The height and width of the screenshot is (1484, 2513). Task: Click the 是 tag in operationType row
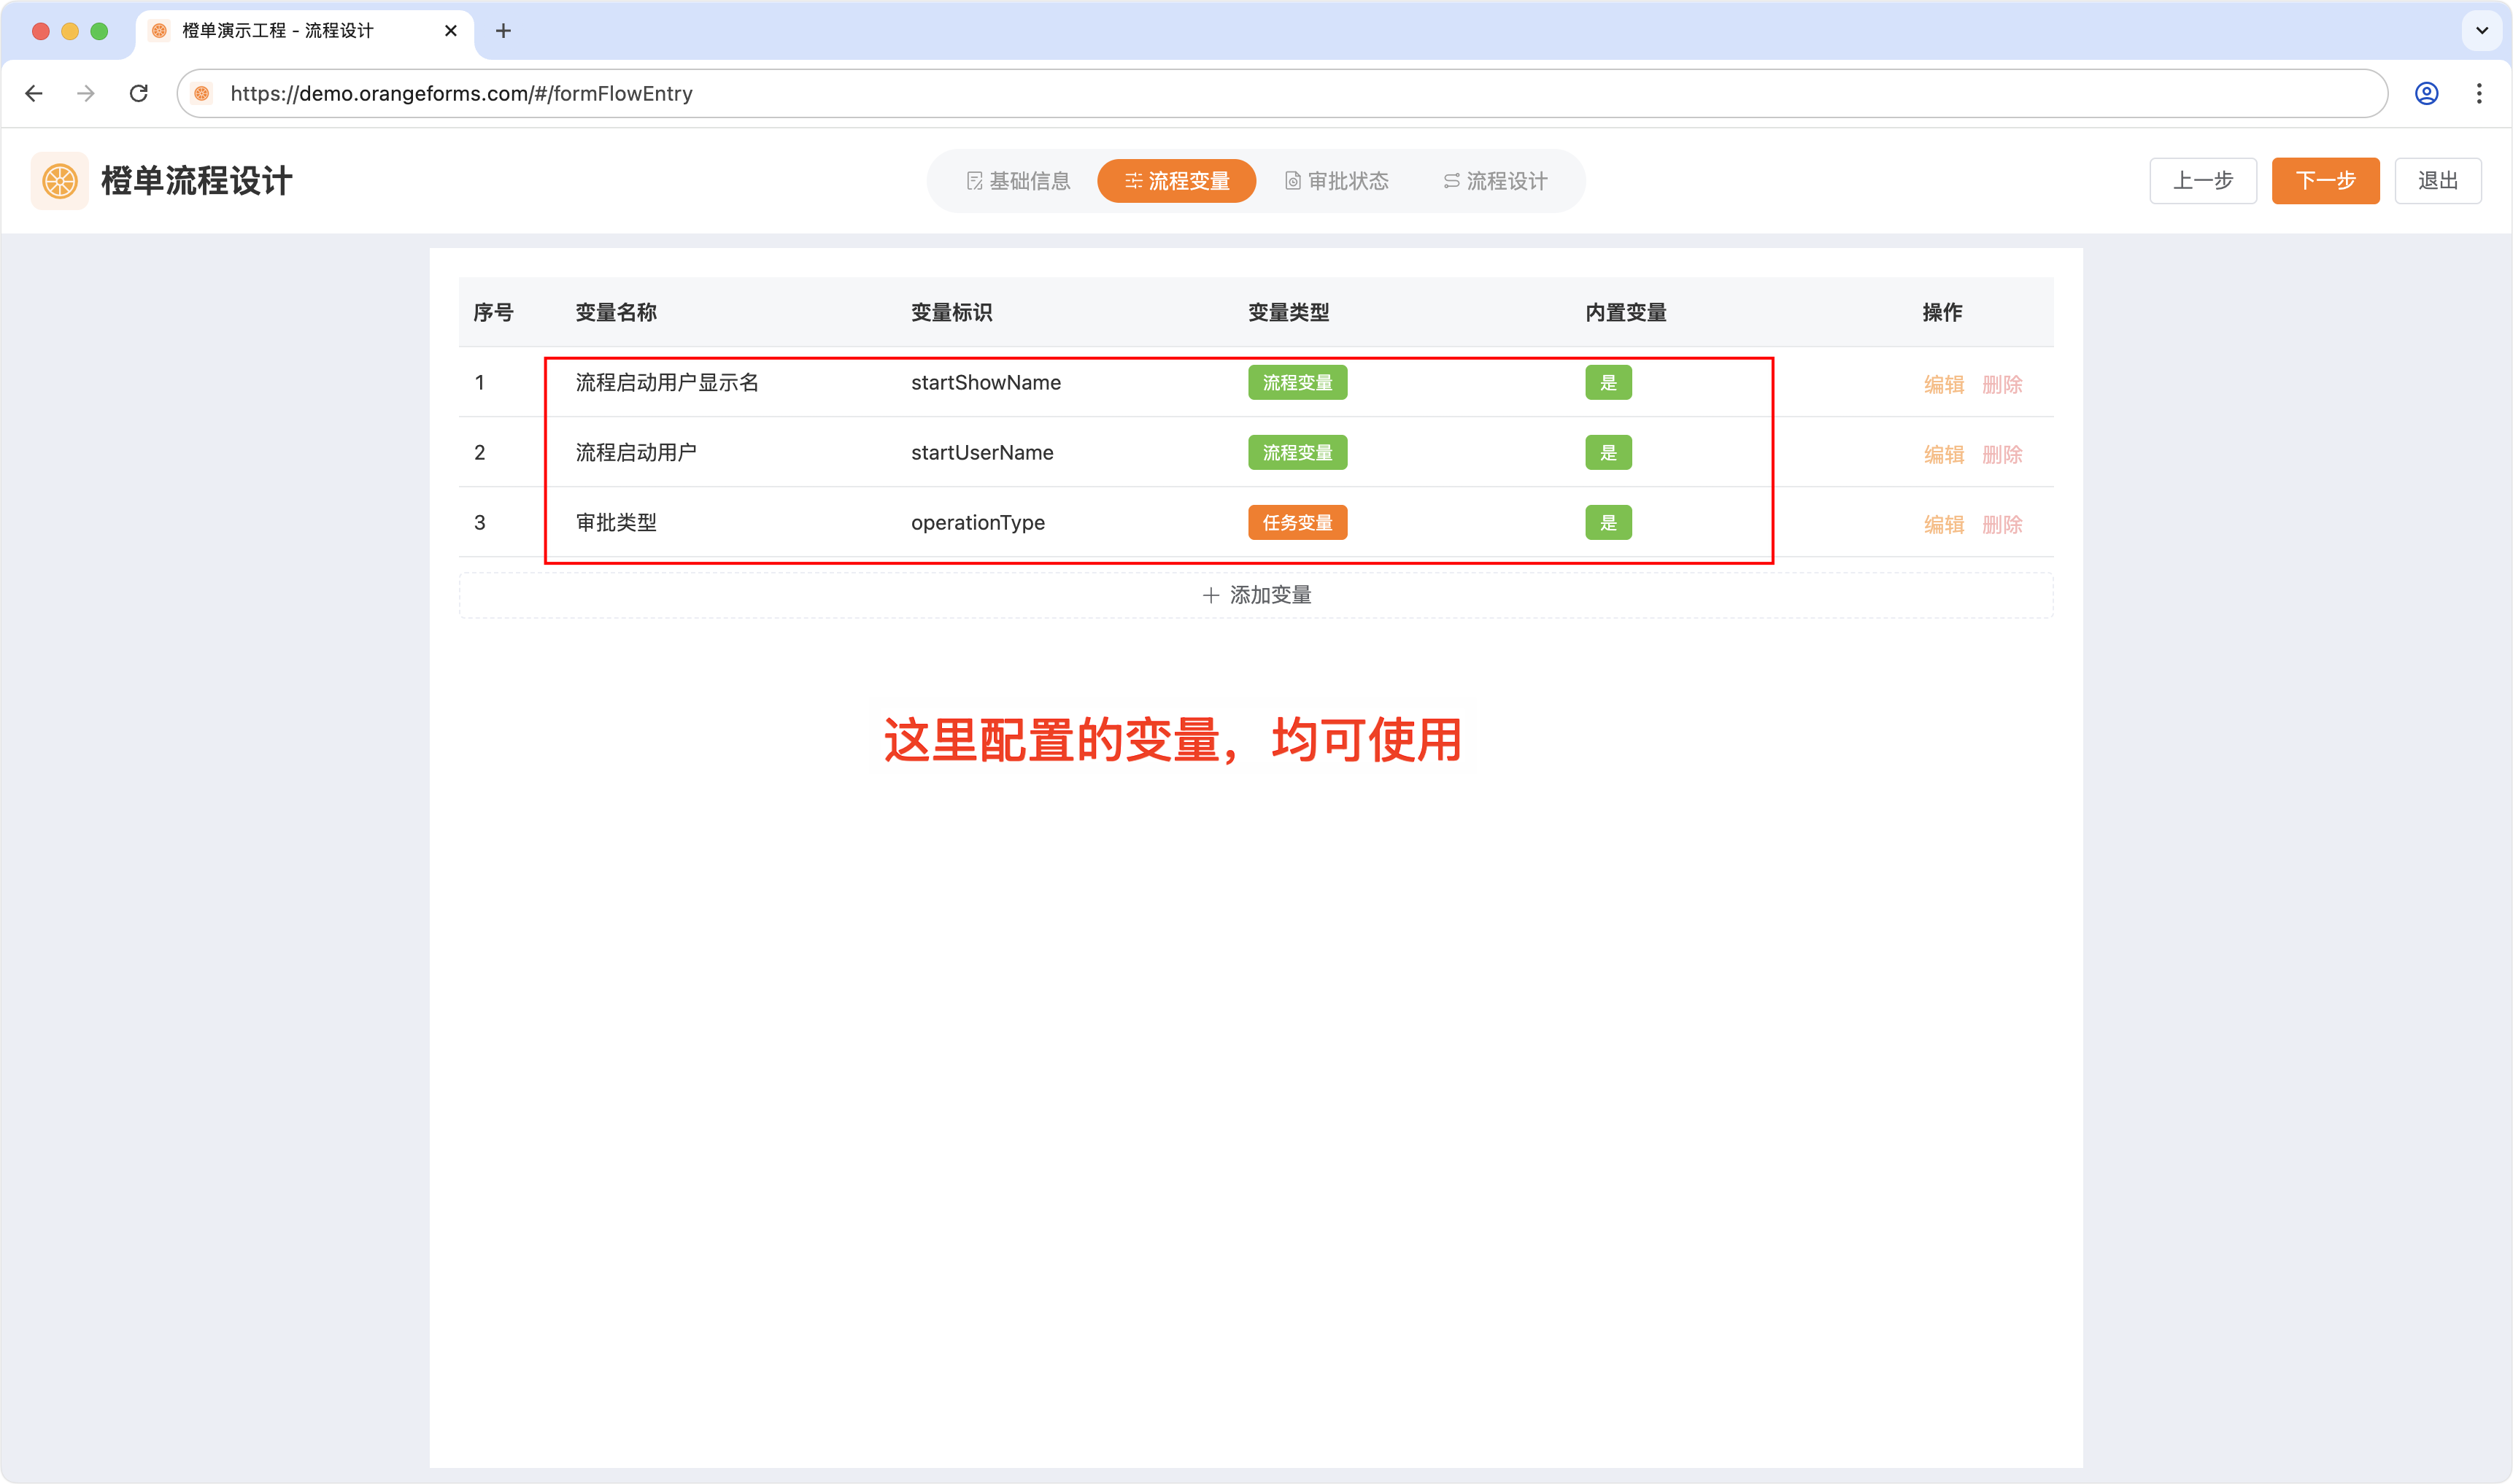coord(1608,523)
